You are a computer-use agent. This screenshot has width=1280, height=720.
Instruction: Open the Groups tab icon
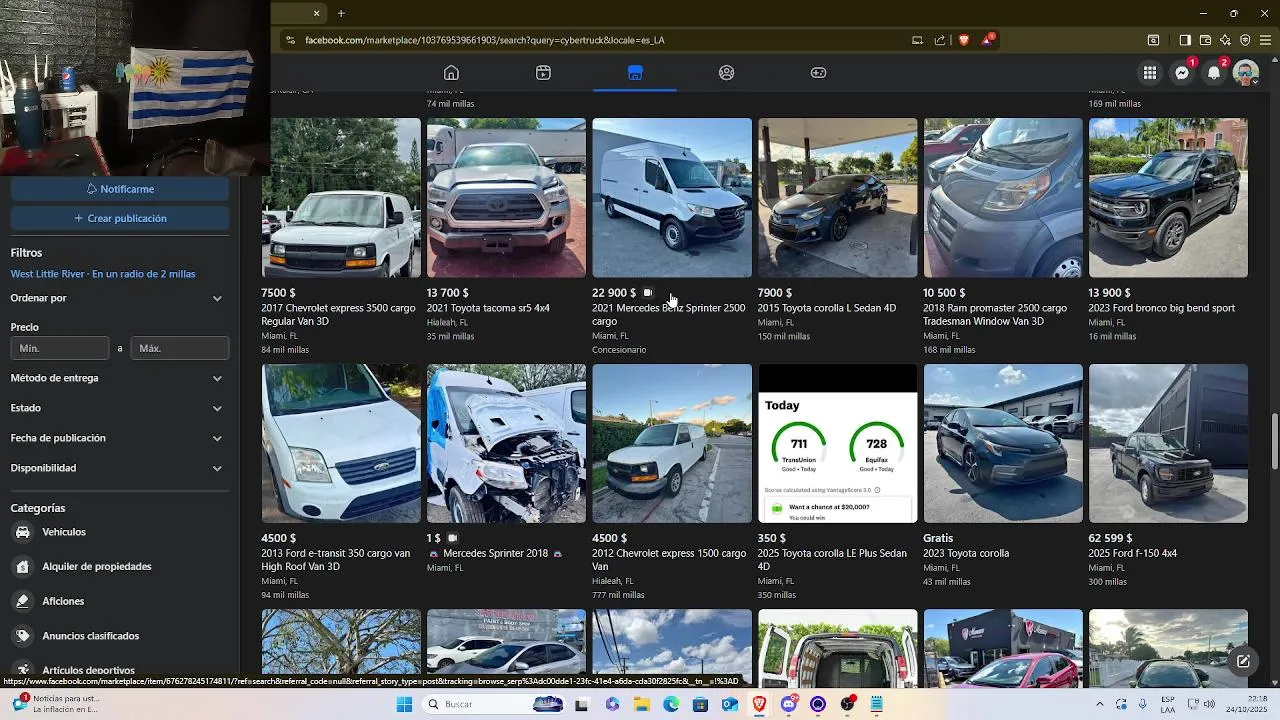(727, 73)
